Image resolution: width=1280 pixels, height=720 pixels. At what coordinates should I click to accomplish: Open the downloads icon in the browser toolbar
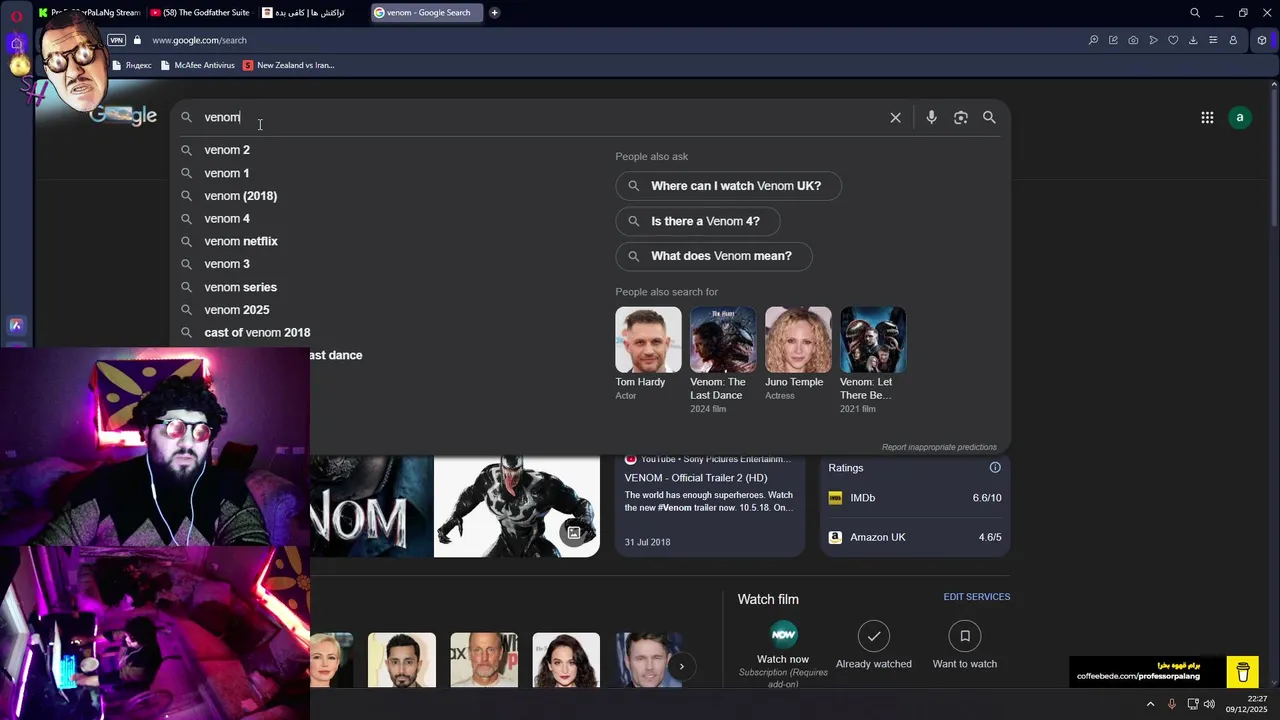click(1193, 40)
